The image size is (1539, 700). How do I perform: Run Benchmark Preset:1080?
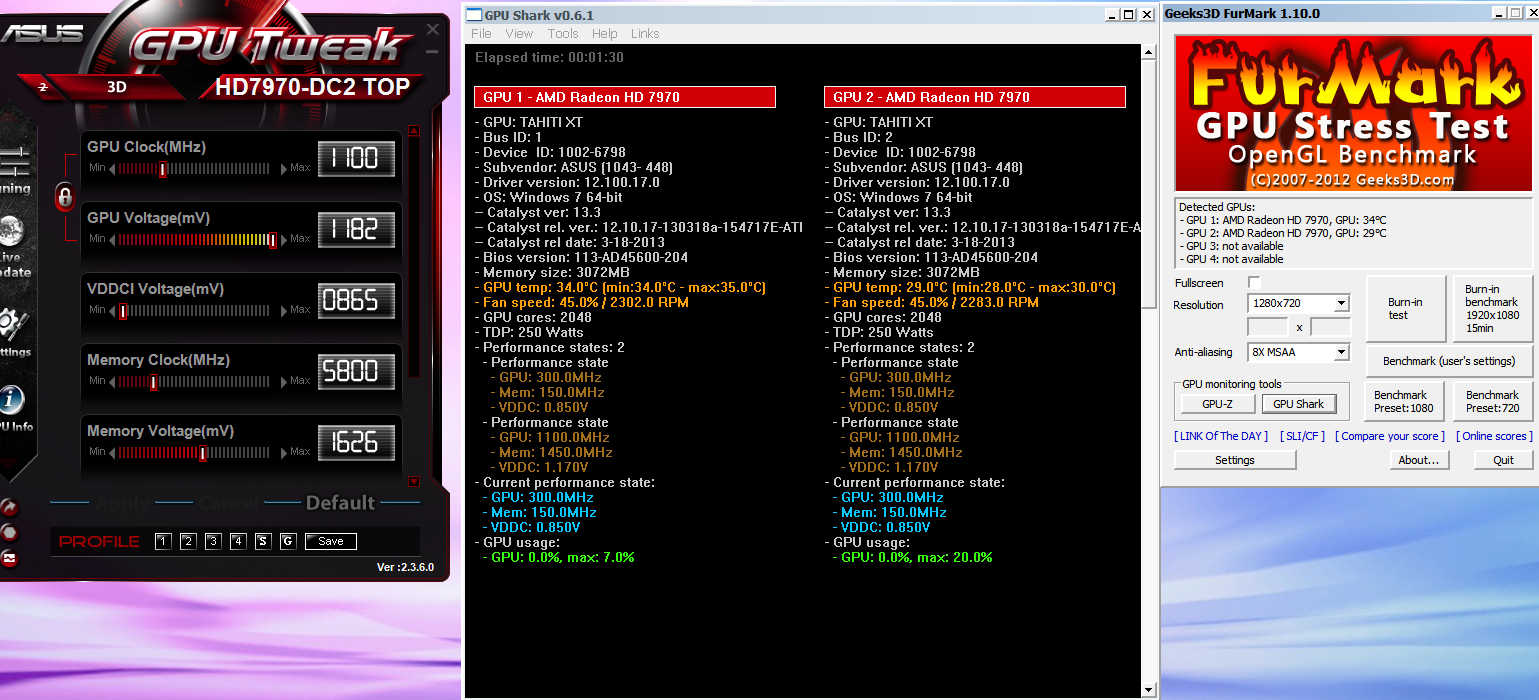click(1405, 401)
